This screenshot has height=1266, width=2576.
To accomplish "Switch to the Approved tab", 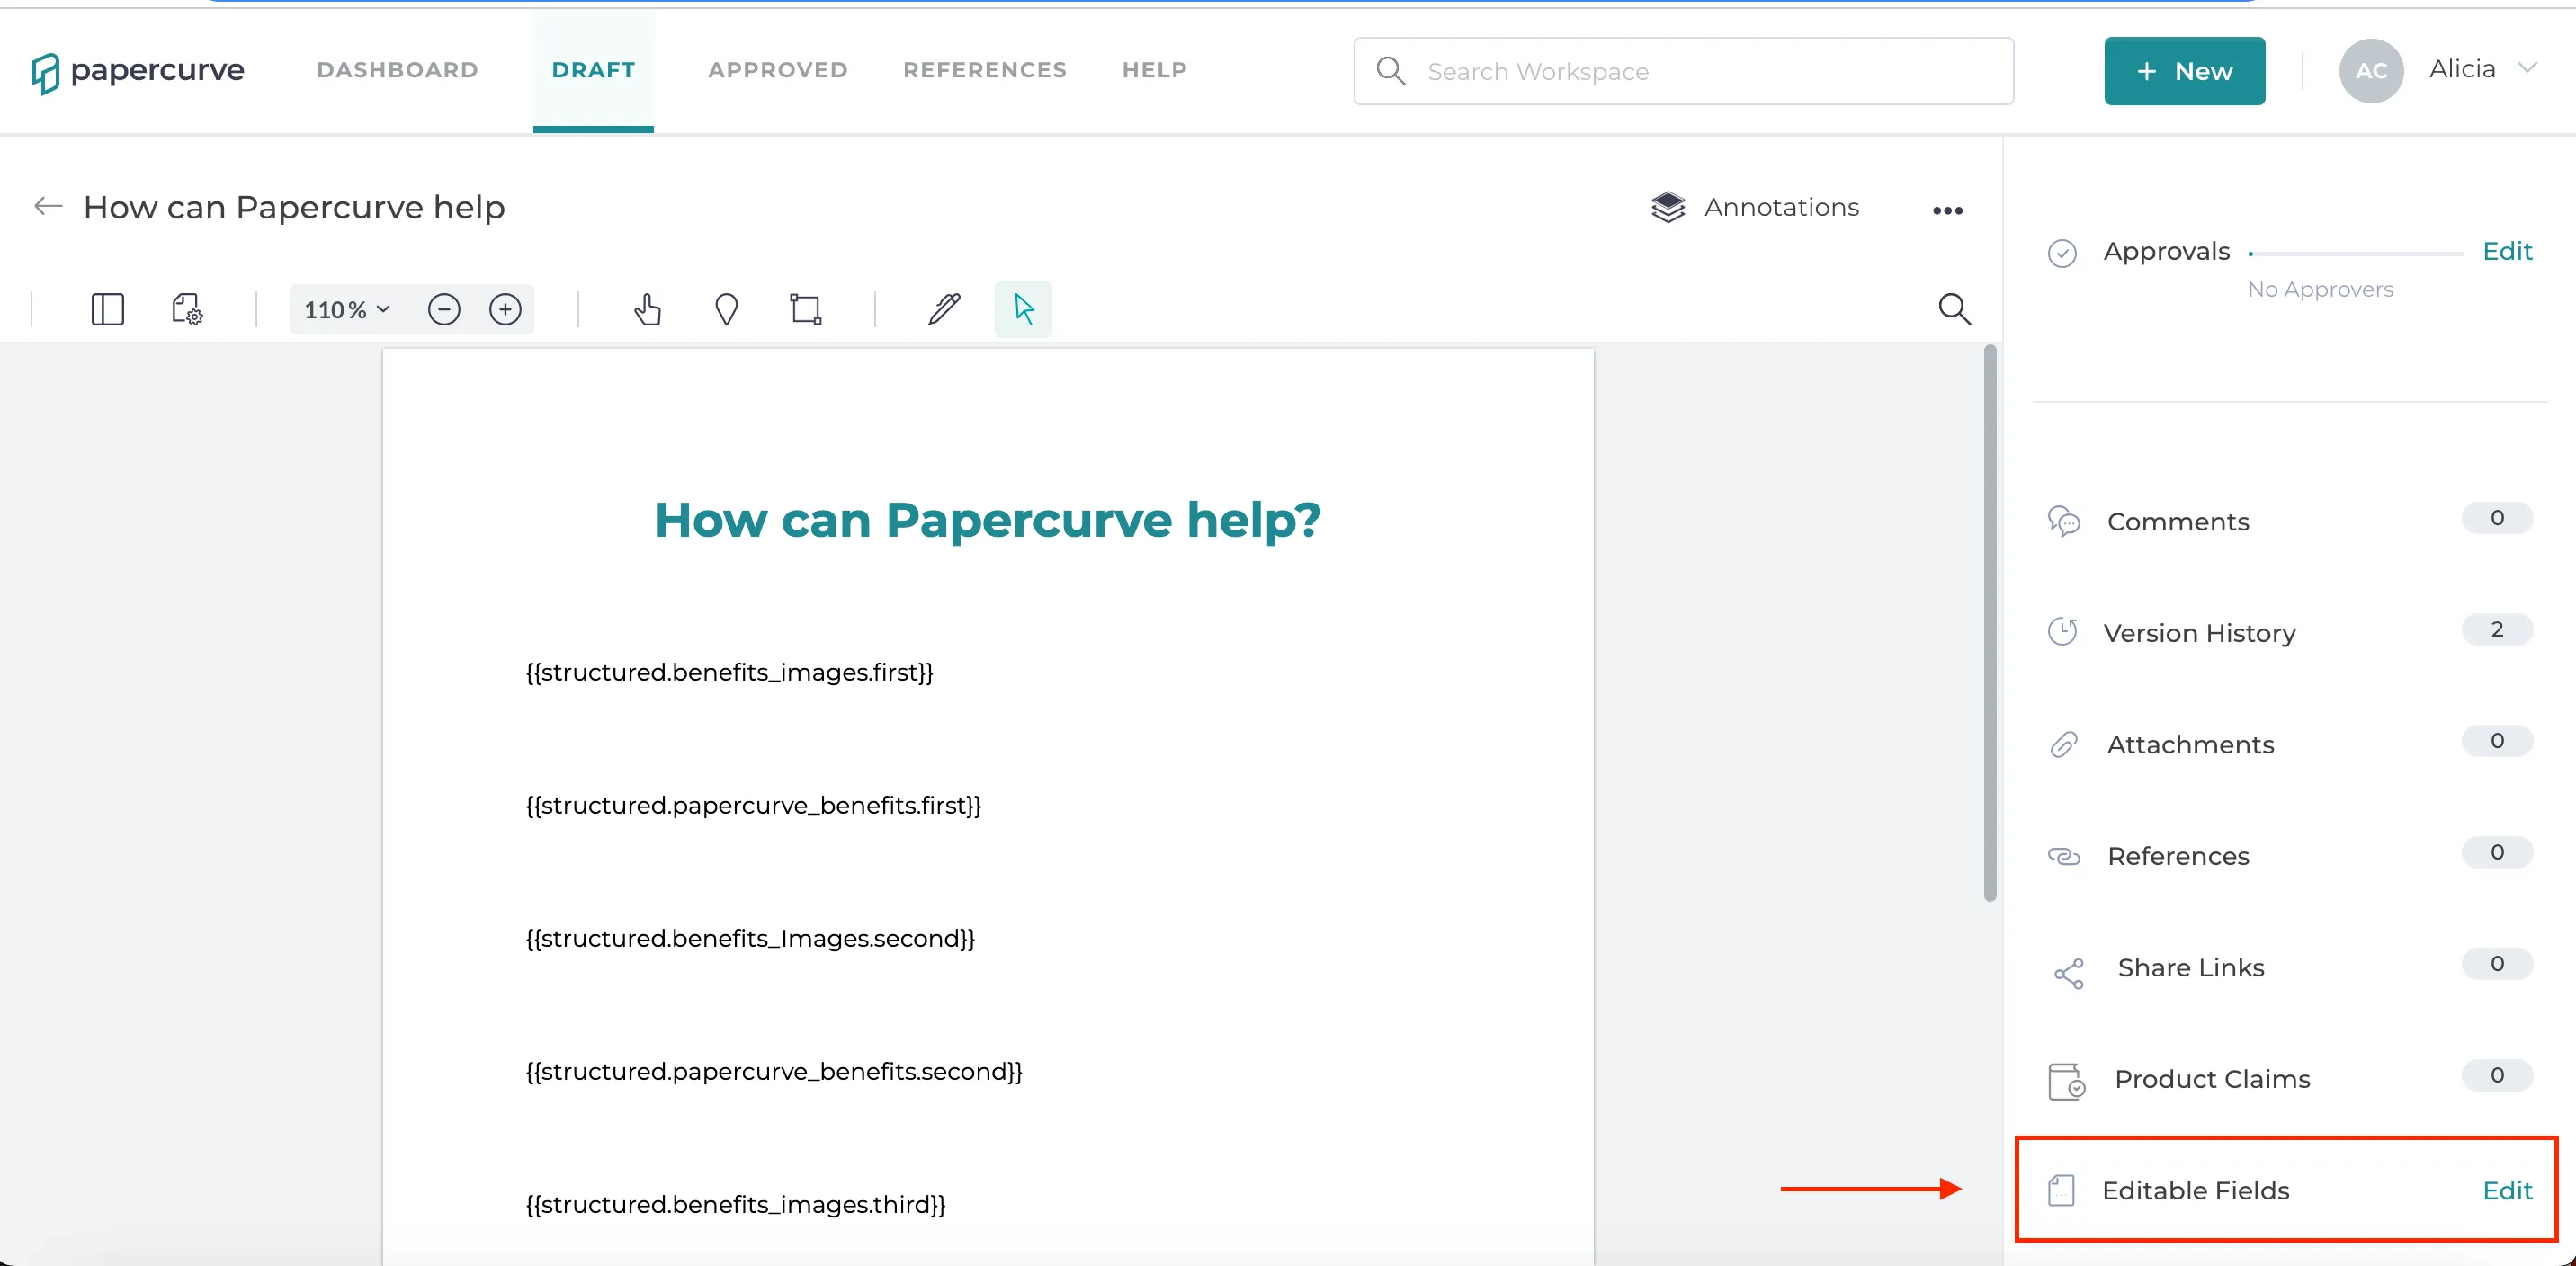I will tap(778, 70).
